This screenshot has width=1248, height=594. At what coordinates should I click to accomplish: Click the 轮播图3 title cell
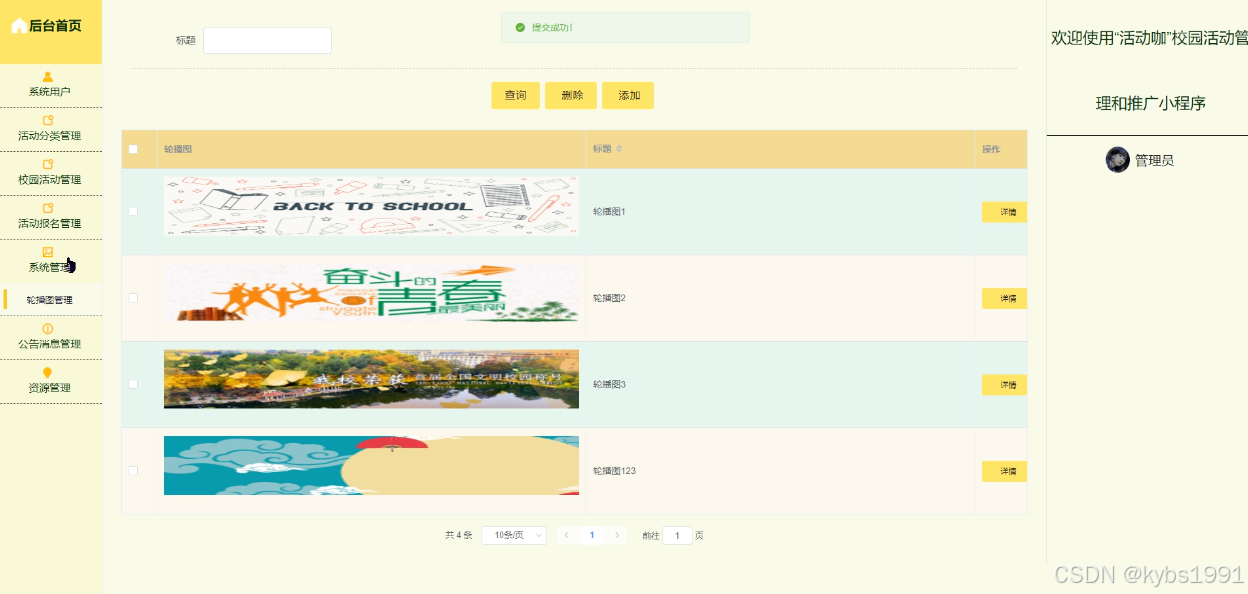[781, 384]
